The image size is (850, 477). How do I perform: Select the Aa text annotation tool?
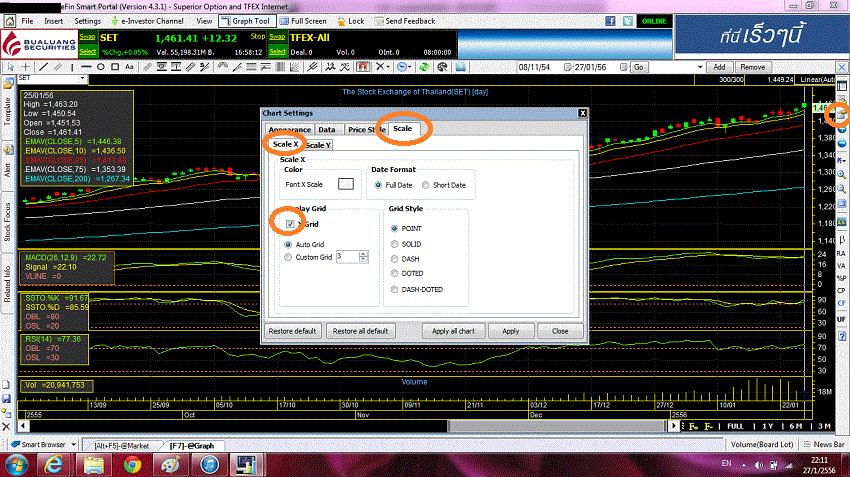coord(129,67)
